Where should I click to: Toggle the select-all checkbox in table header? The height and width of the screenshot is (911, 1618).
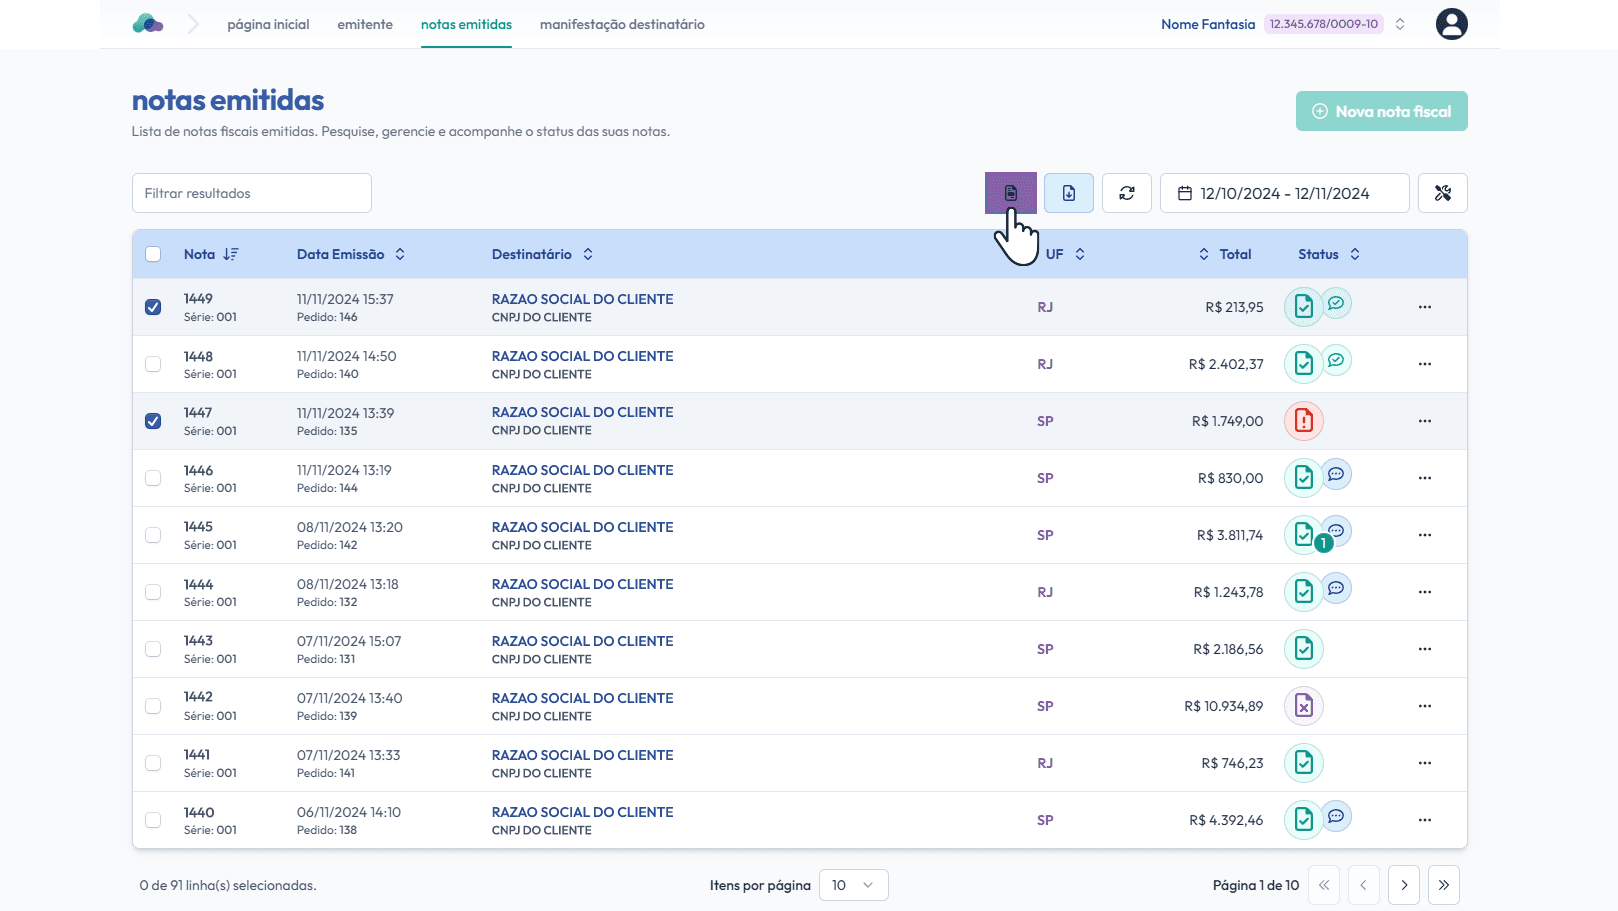tap(153, 254)
